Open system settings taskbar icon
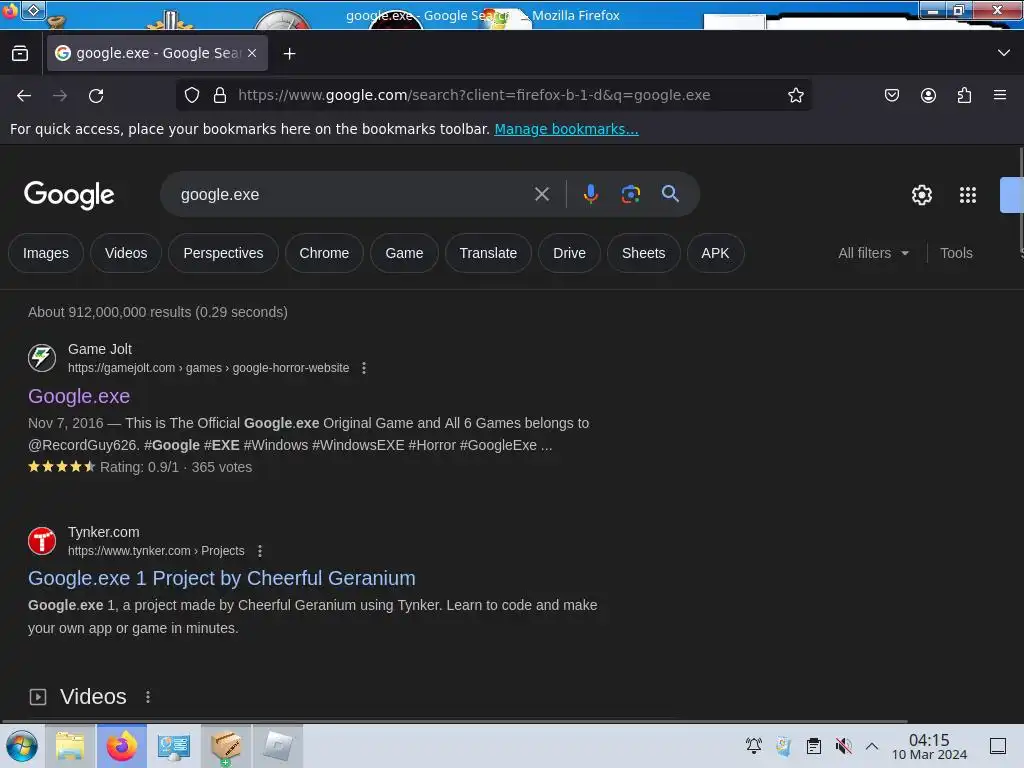Viewport: 1024px width, 768px height. pyautogui.click(x=174, y=746)
